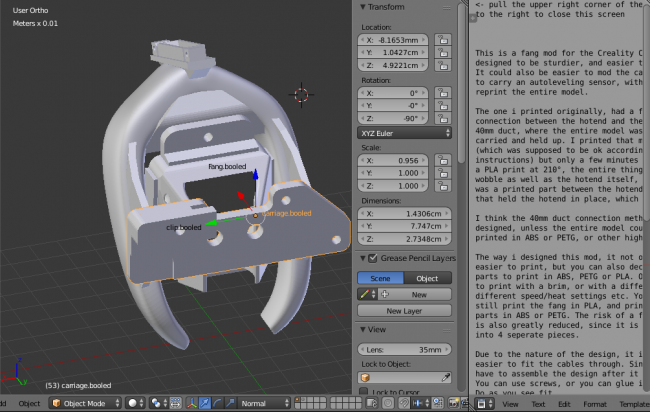The width and height of the screenshot is (650, 412).
Task: Click the Lock to Object field
Action: 404,378
